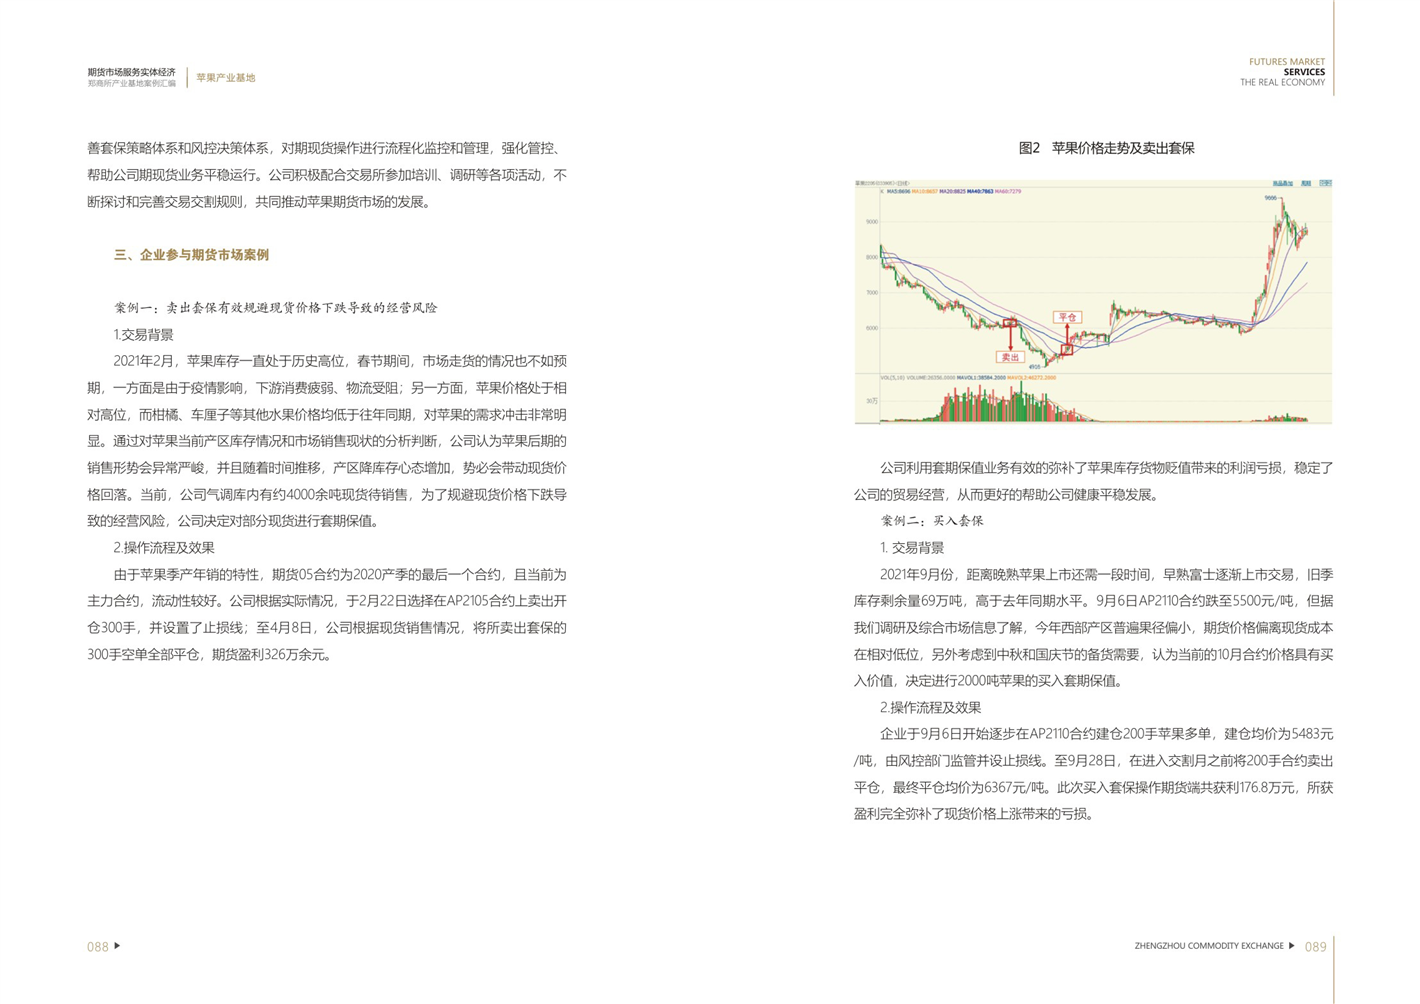Click the '6000' price axis label
1420x1004 pixels.
(872, 328)
